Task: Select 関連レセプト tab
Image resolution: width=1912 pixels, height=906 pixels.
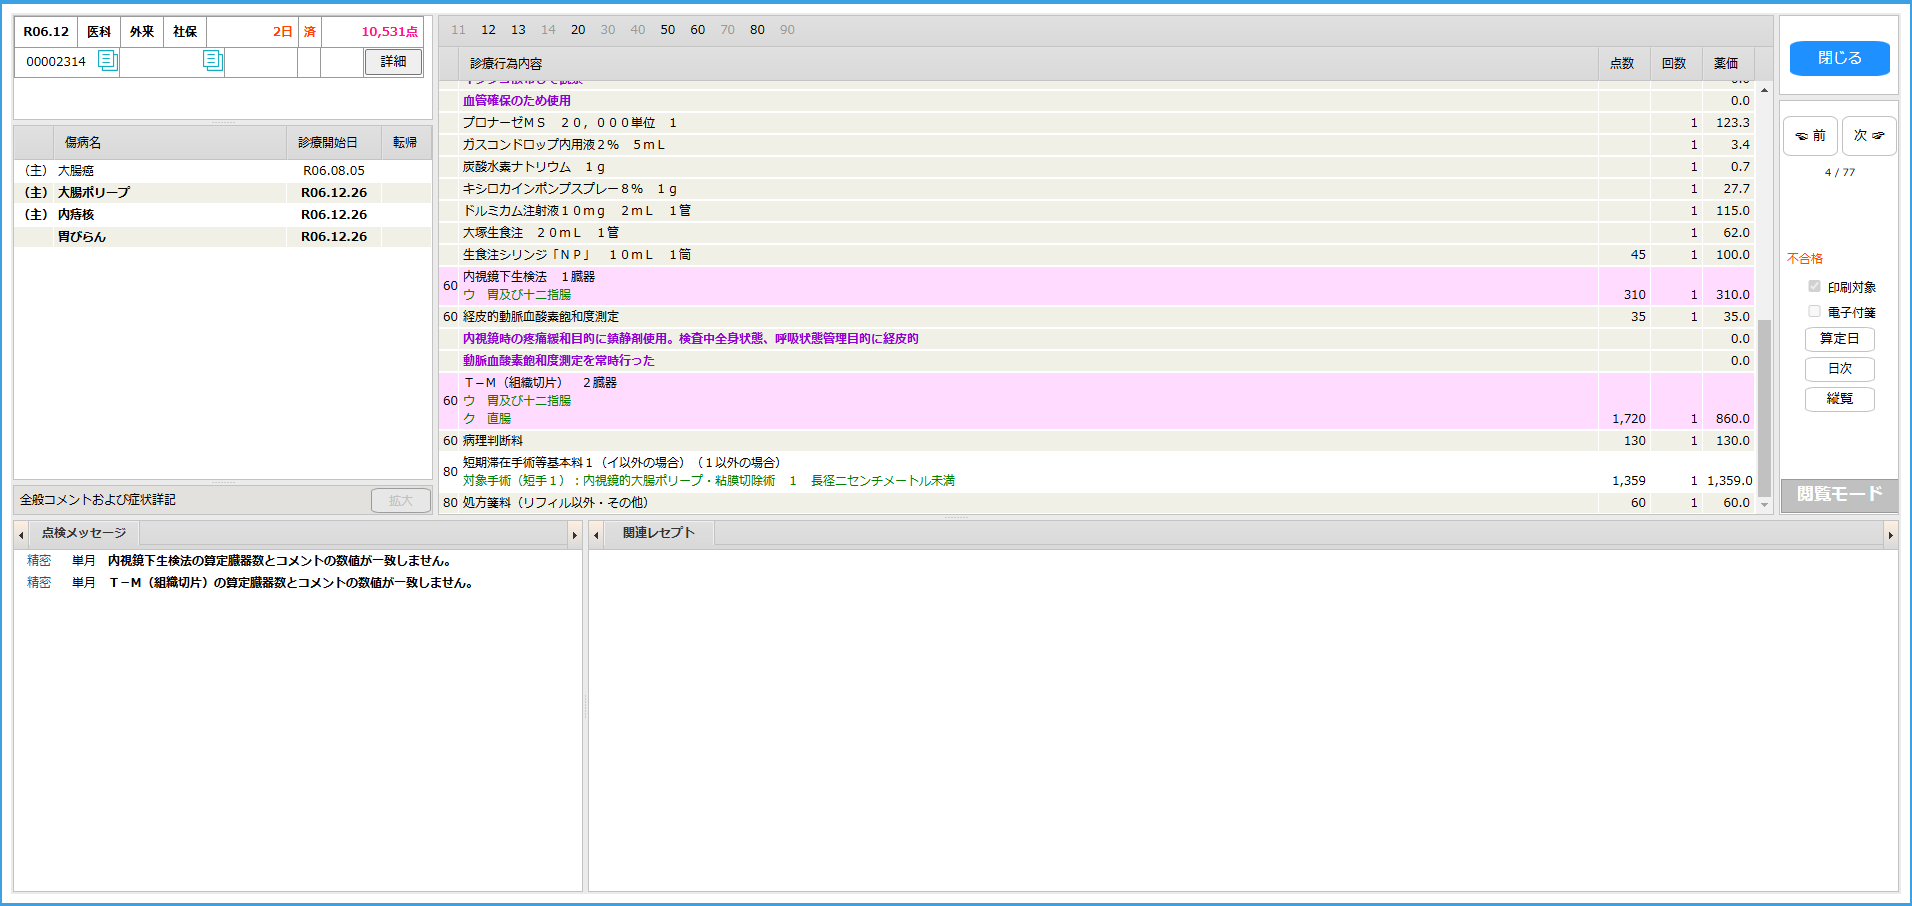Action: pos(658,533)
